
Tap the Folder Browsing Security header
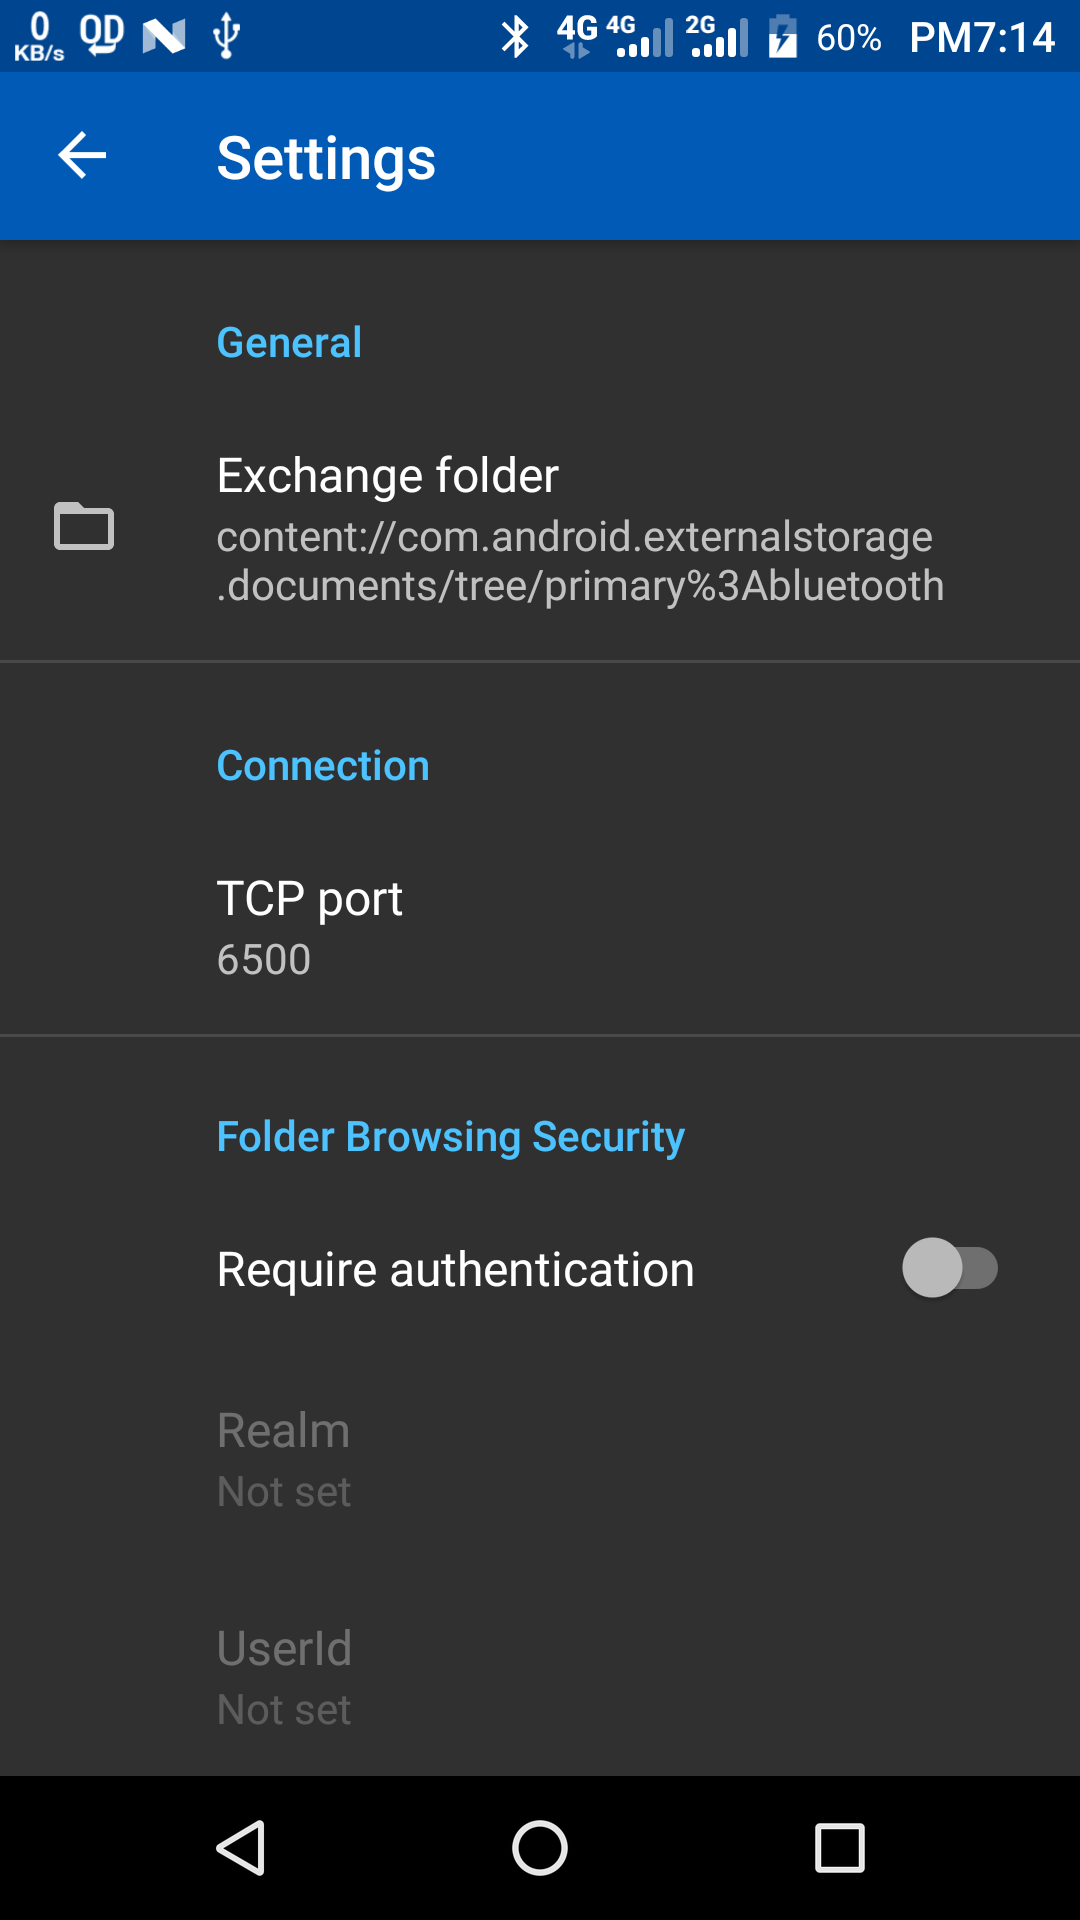pos(450,1137)
